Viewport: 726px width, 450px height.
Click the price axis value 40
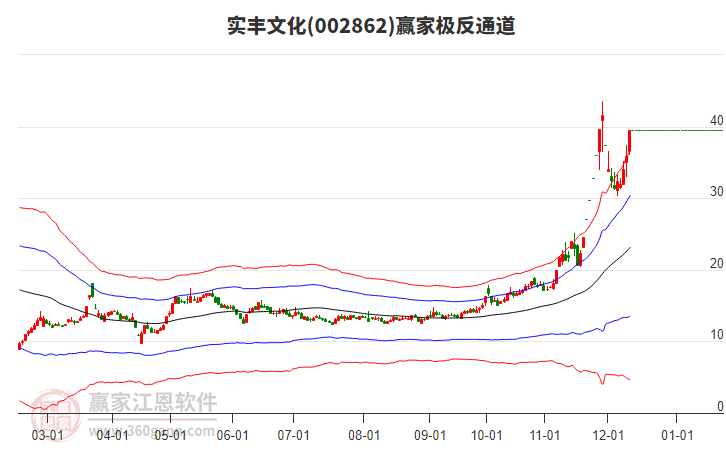click(716, 120)
